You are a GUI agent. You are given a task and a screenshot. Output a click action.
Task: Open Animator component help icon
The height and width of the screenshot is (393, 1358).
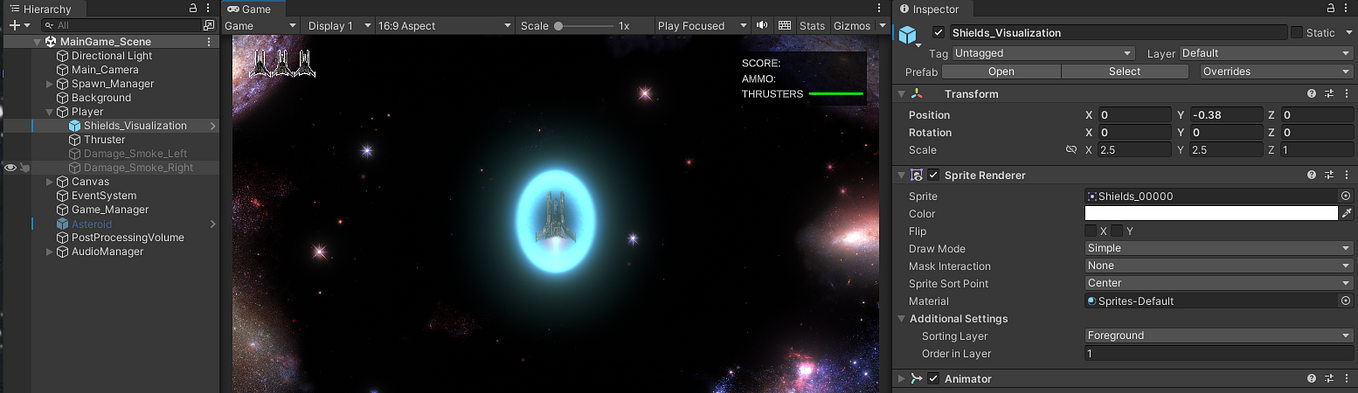point(1311,379)
